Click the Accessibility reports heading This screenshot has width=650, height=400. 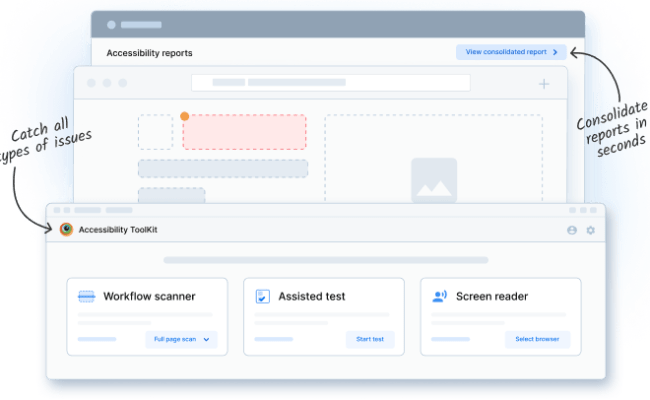(x=149, y=53)
